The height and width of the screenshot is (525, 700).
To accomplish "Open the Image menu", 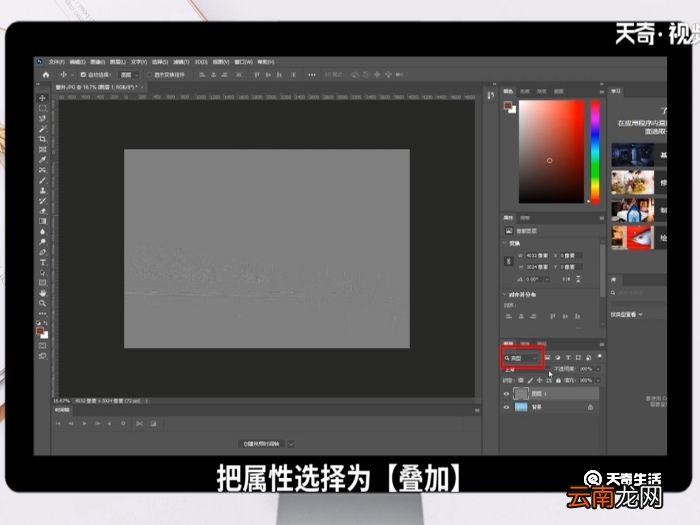I will click(x=97, y=62).
